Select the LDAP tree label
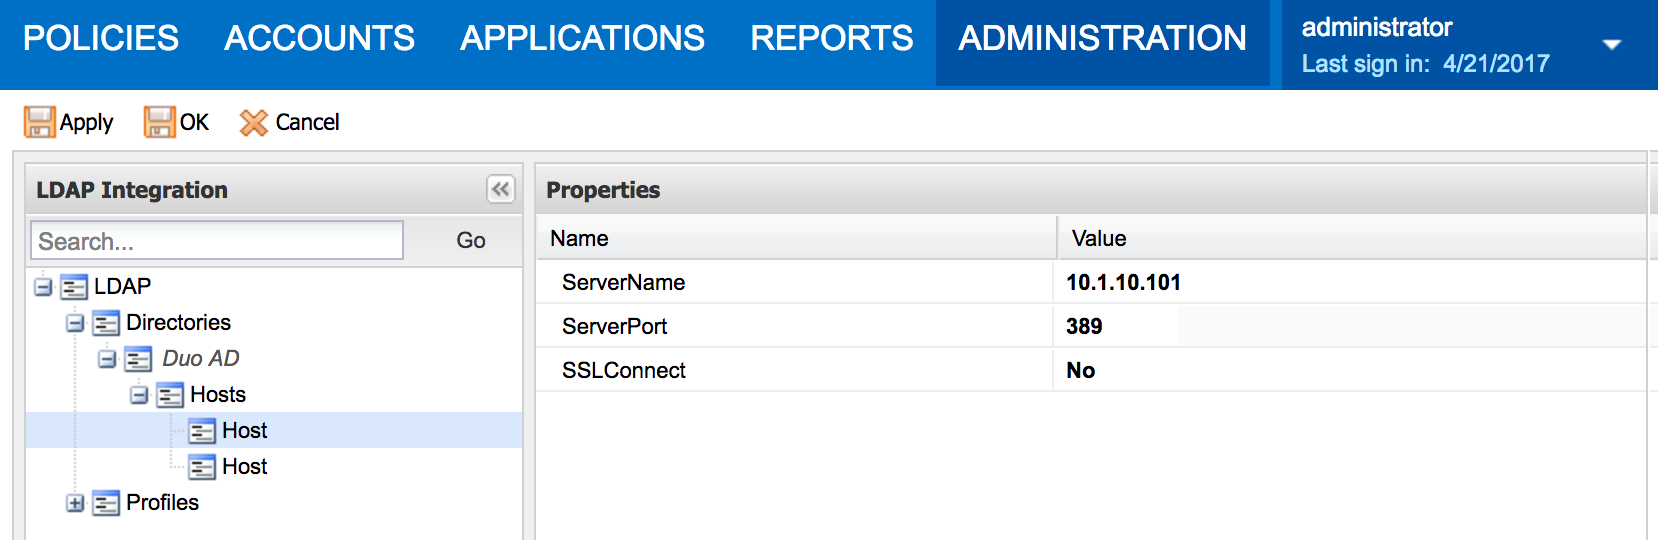1658x540 pixels. tap(122, 286)
